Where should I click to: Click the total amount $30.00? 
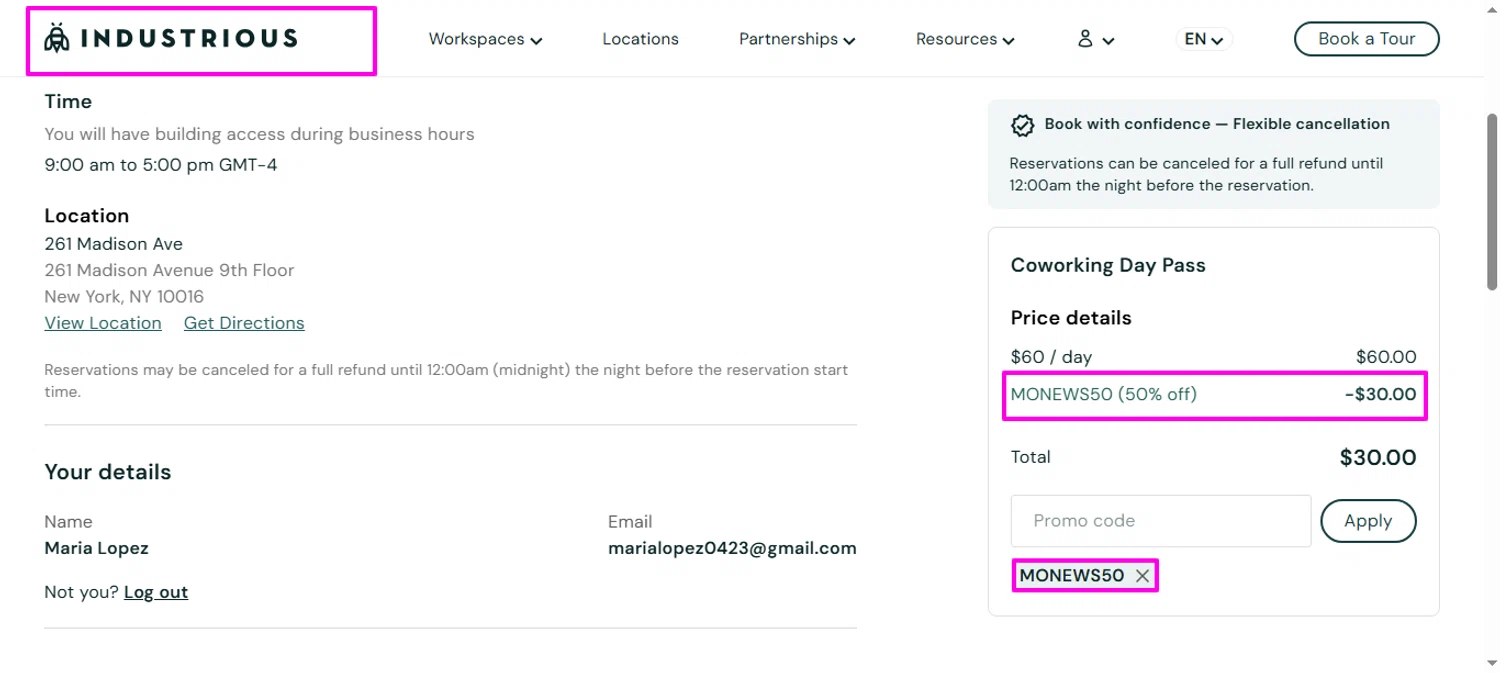[x=1378, y=458]
